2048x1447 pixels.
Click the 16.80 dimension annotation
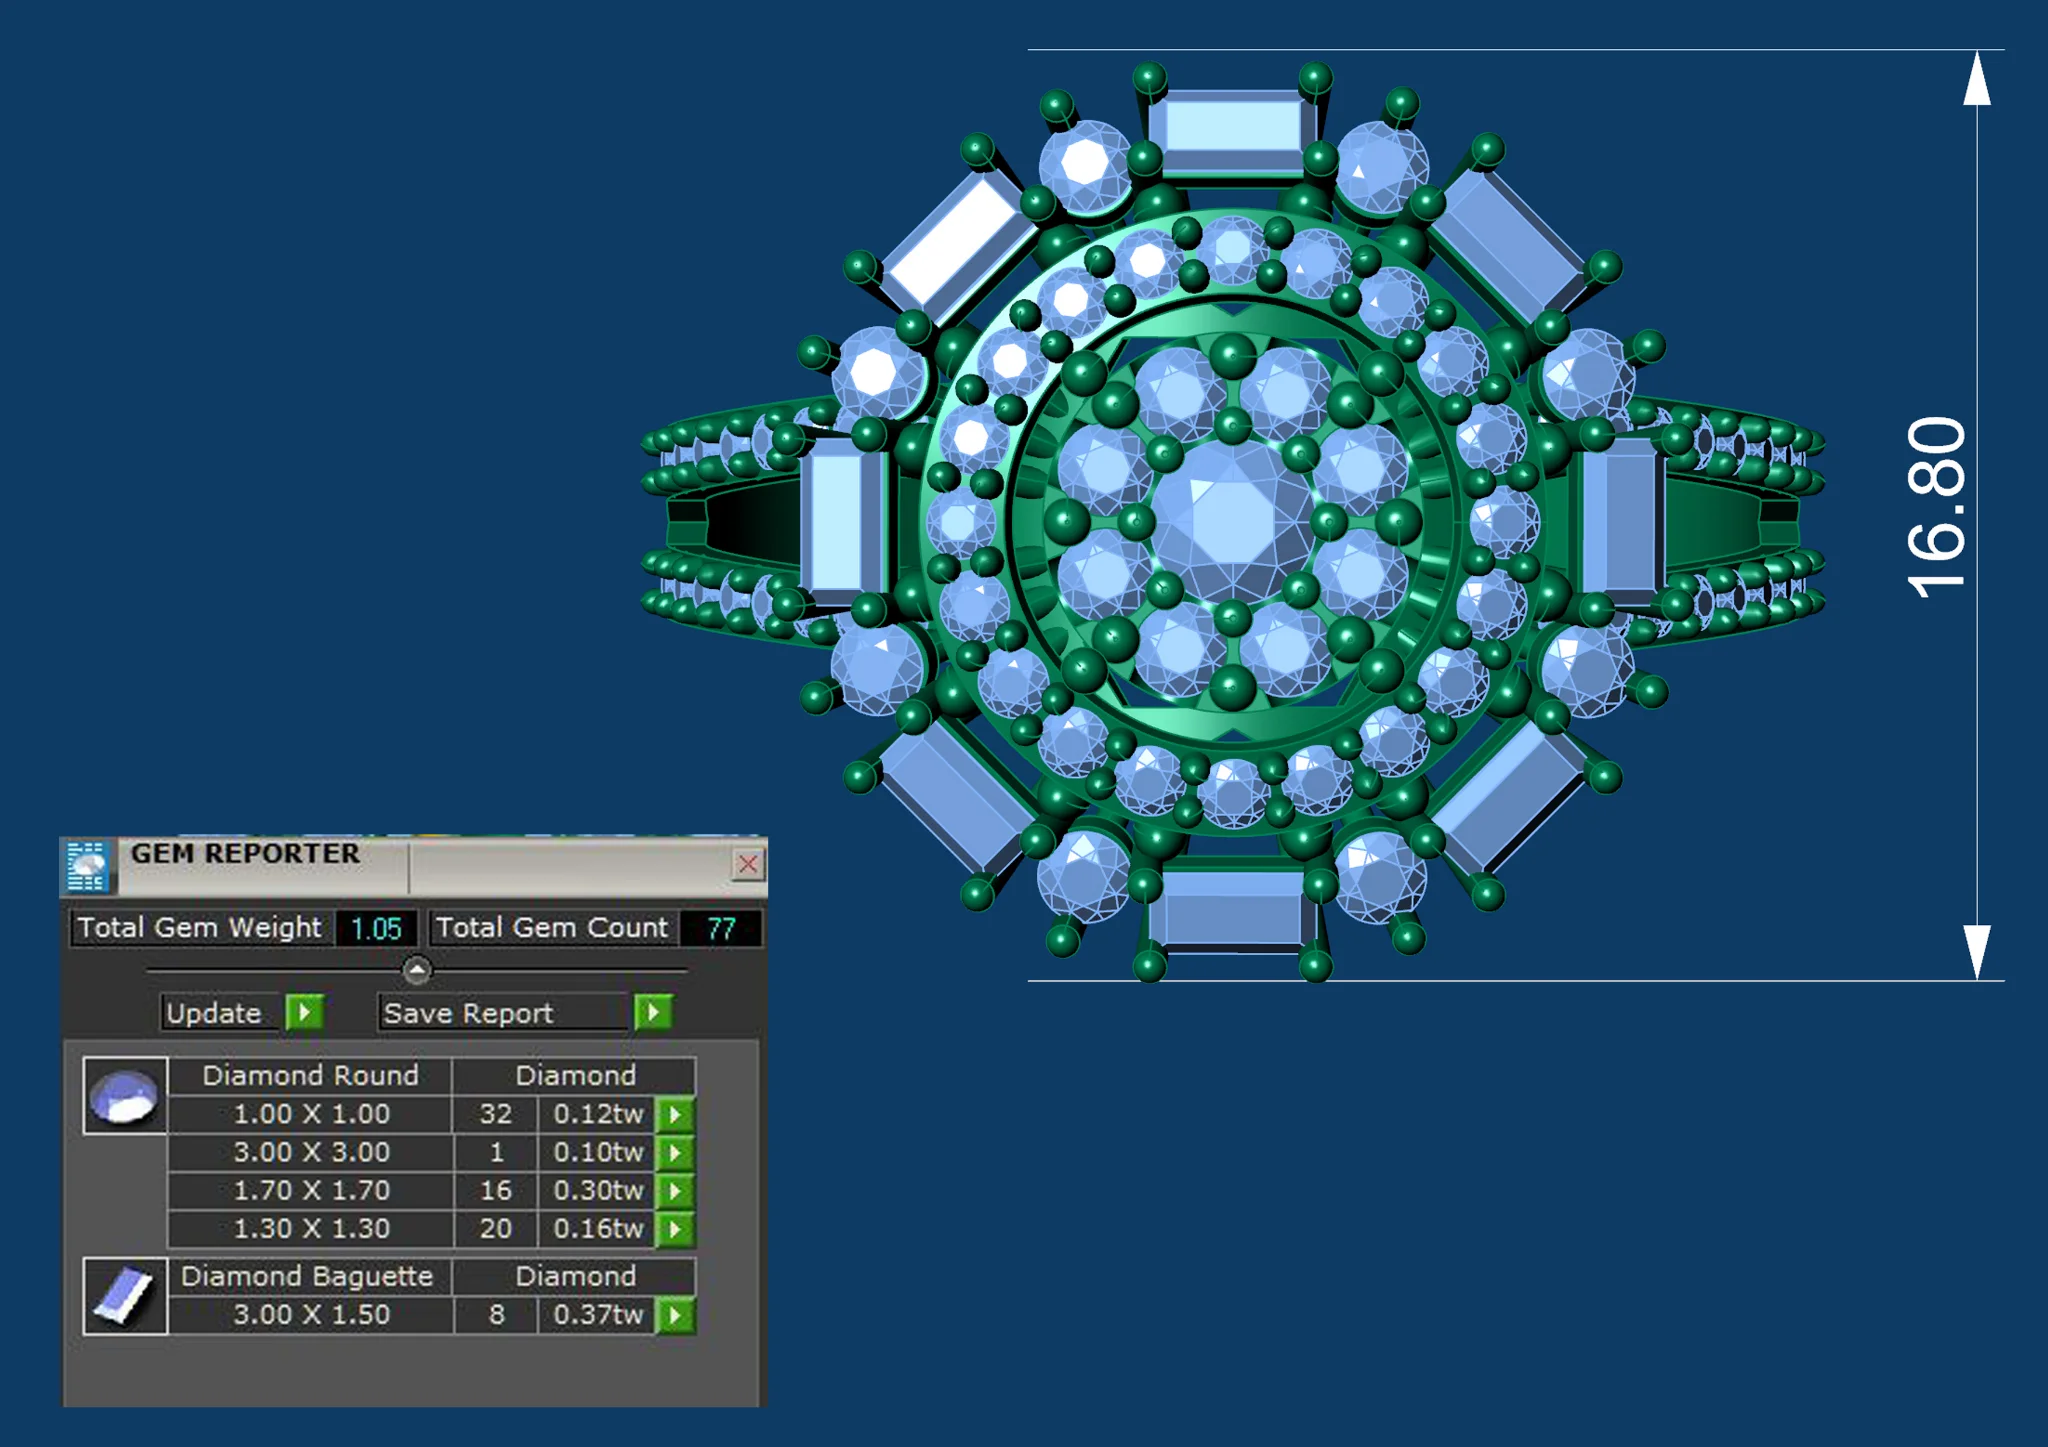point(1935,508)
